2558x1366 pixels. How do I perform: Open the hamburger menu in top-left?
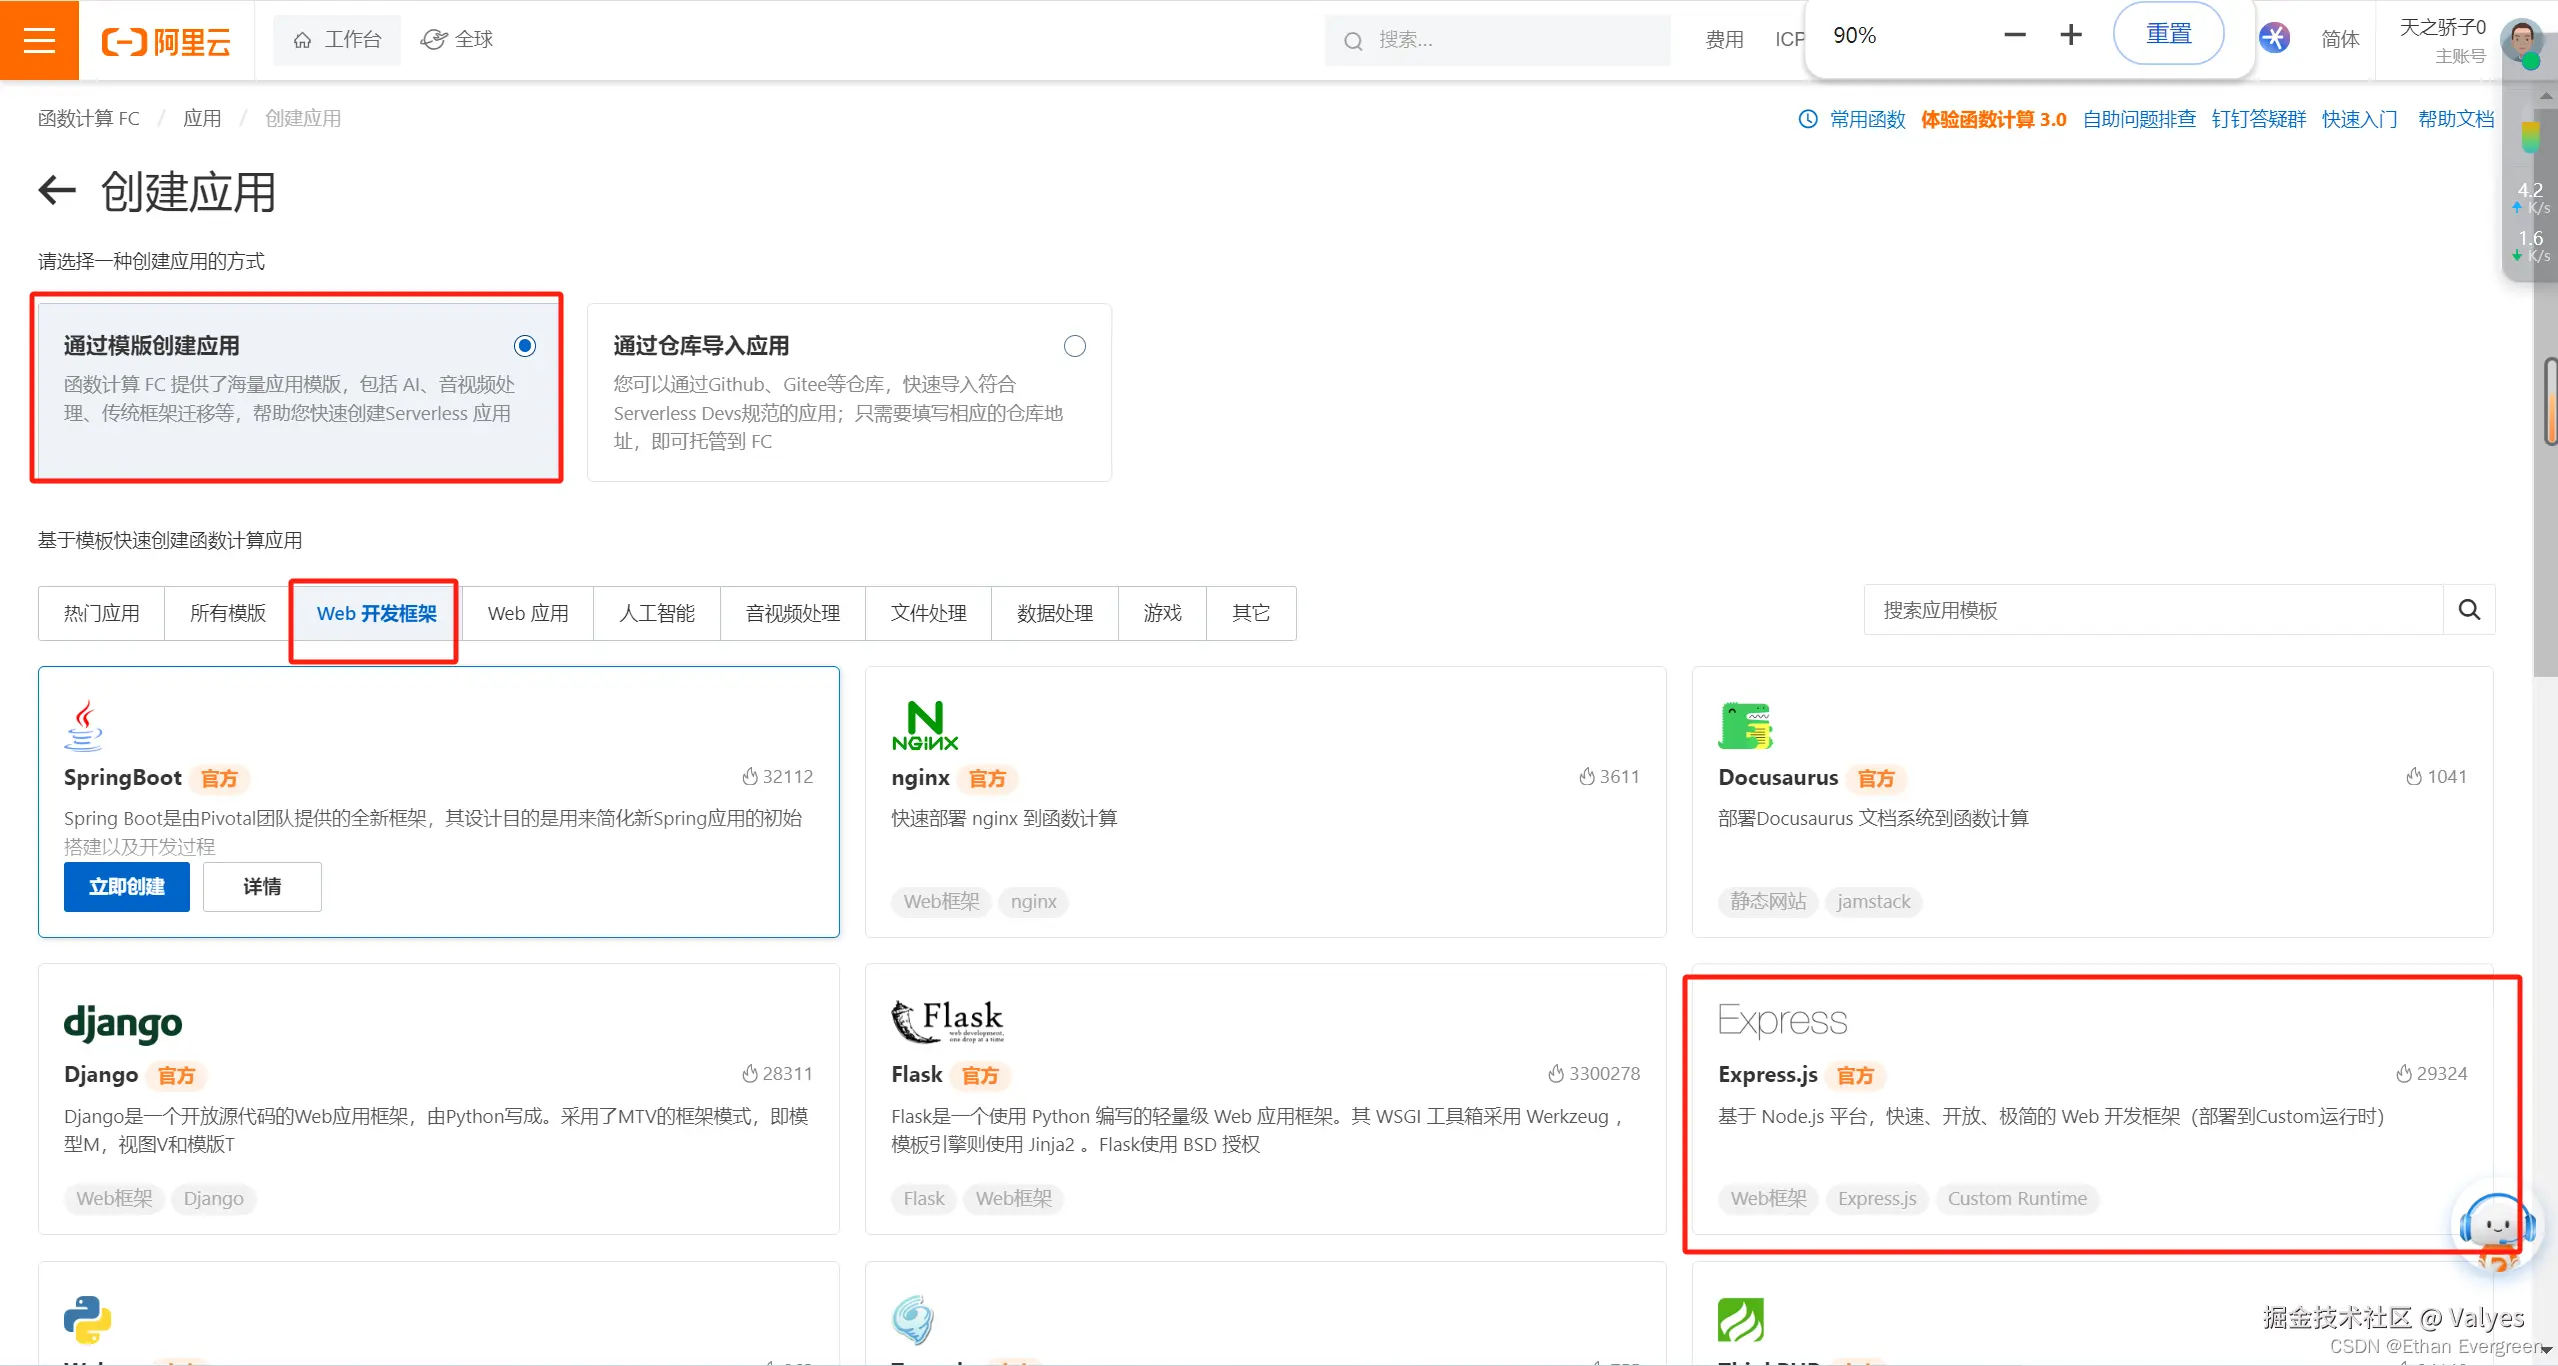(39, 40)
